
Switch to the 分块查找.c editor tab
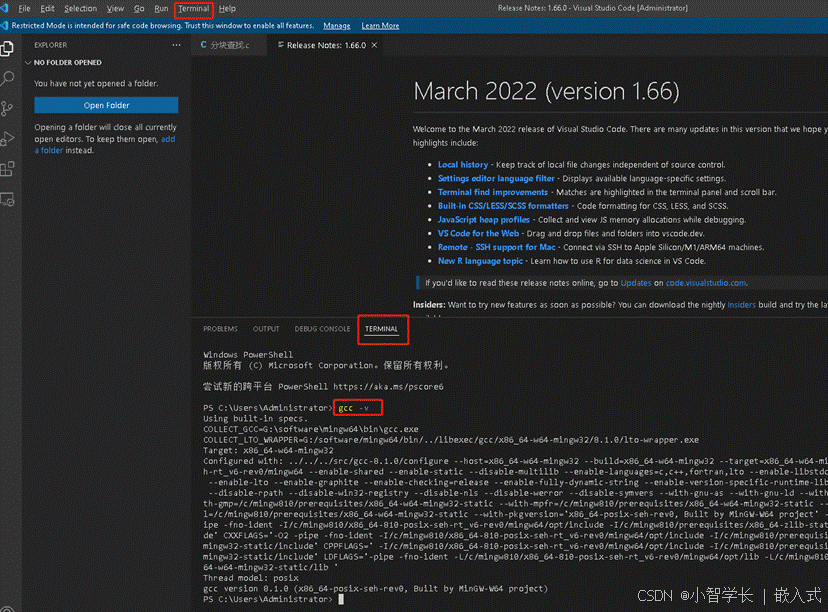click(x=230, y=45)
